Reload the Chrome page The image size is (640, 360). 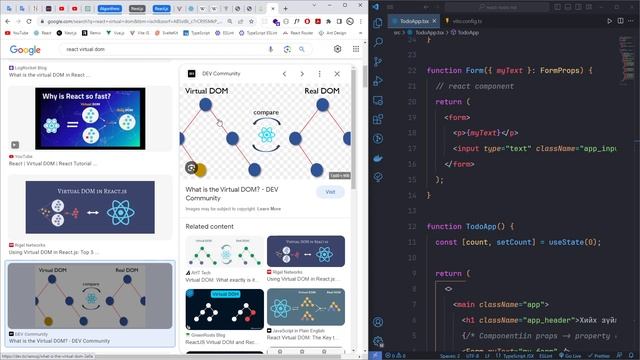tap(29, 21)
